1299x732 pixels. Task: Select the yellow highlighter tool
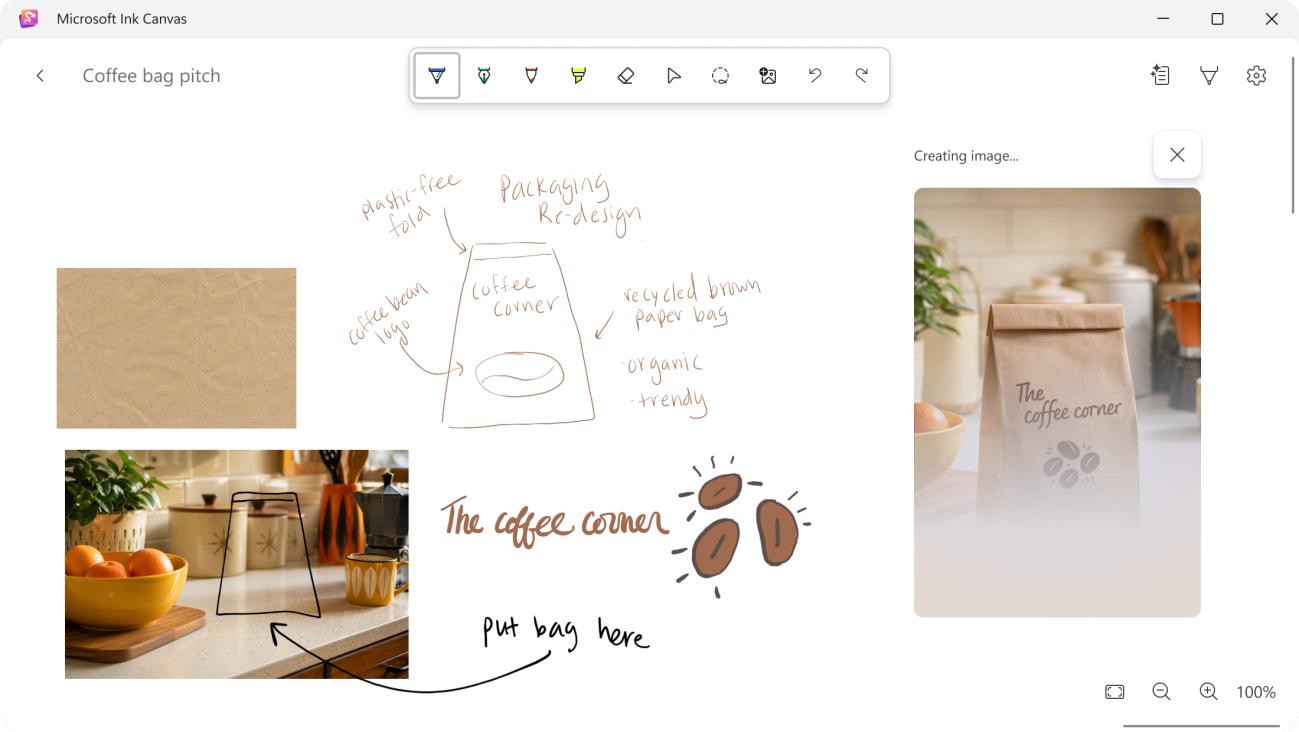click(578, 75)
